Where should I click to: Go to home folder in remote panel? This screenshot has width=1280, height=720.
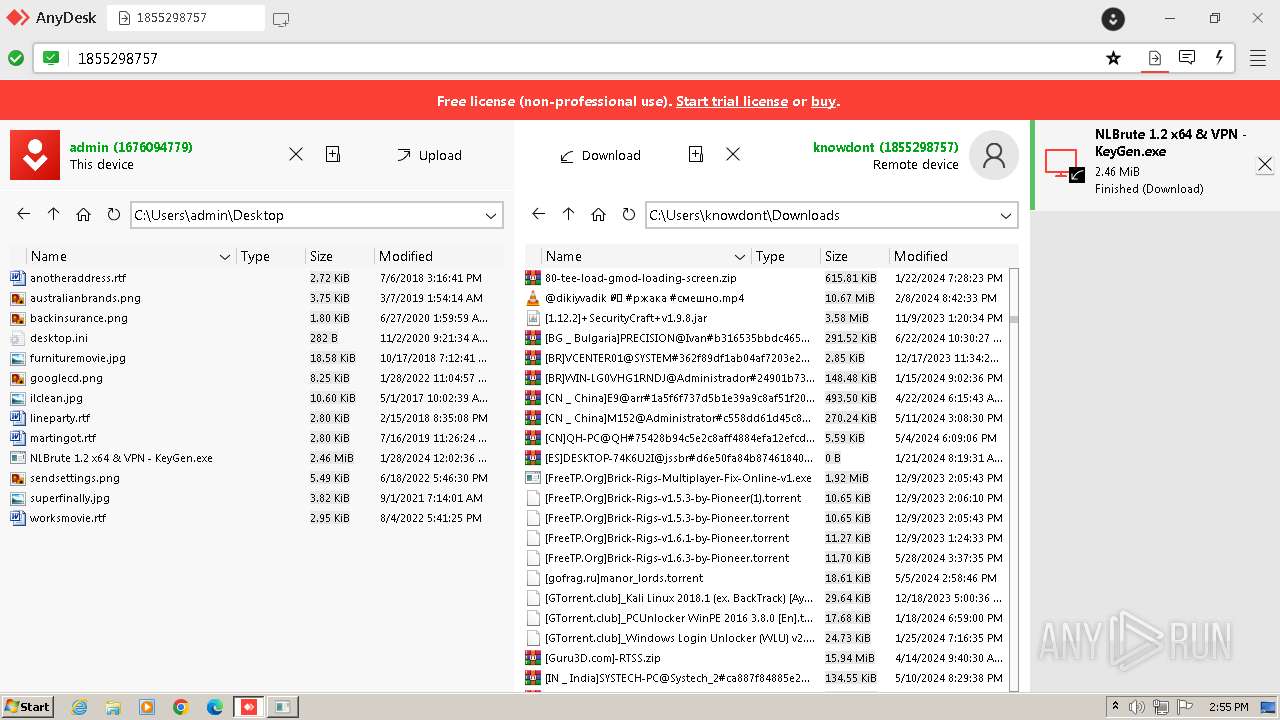click(x=599, y=214)
